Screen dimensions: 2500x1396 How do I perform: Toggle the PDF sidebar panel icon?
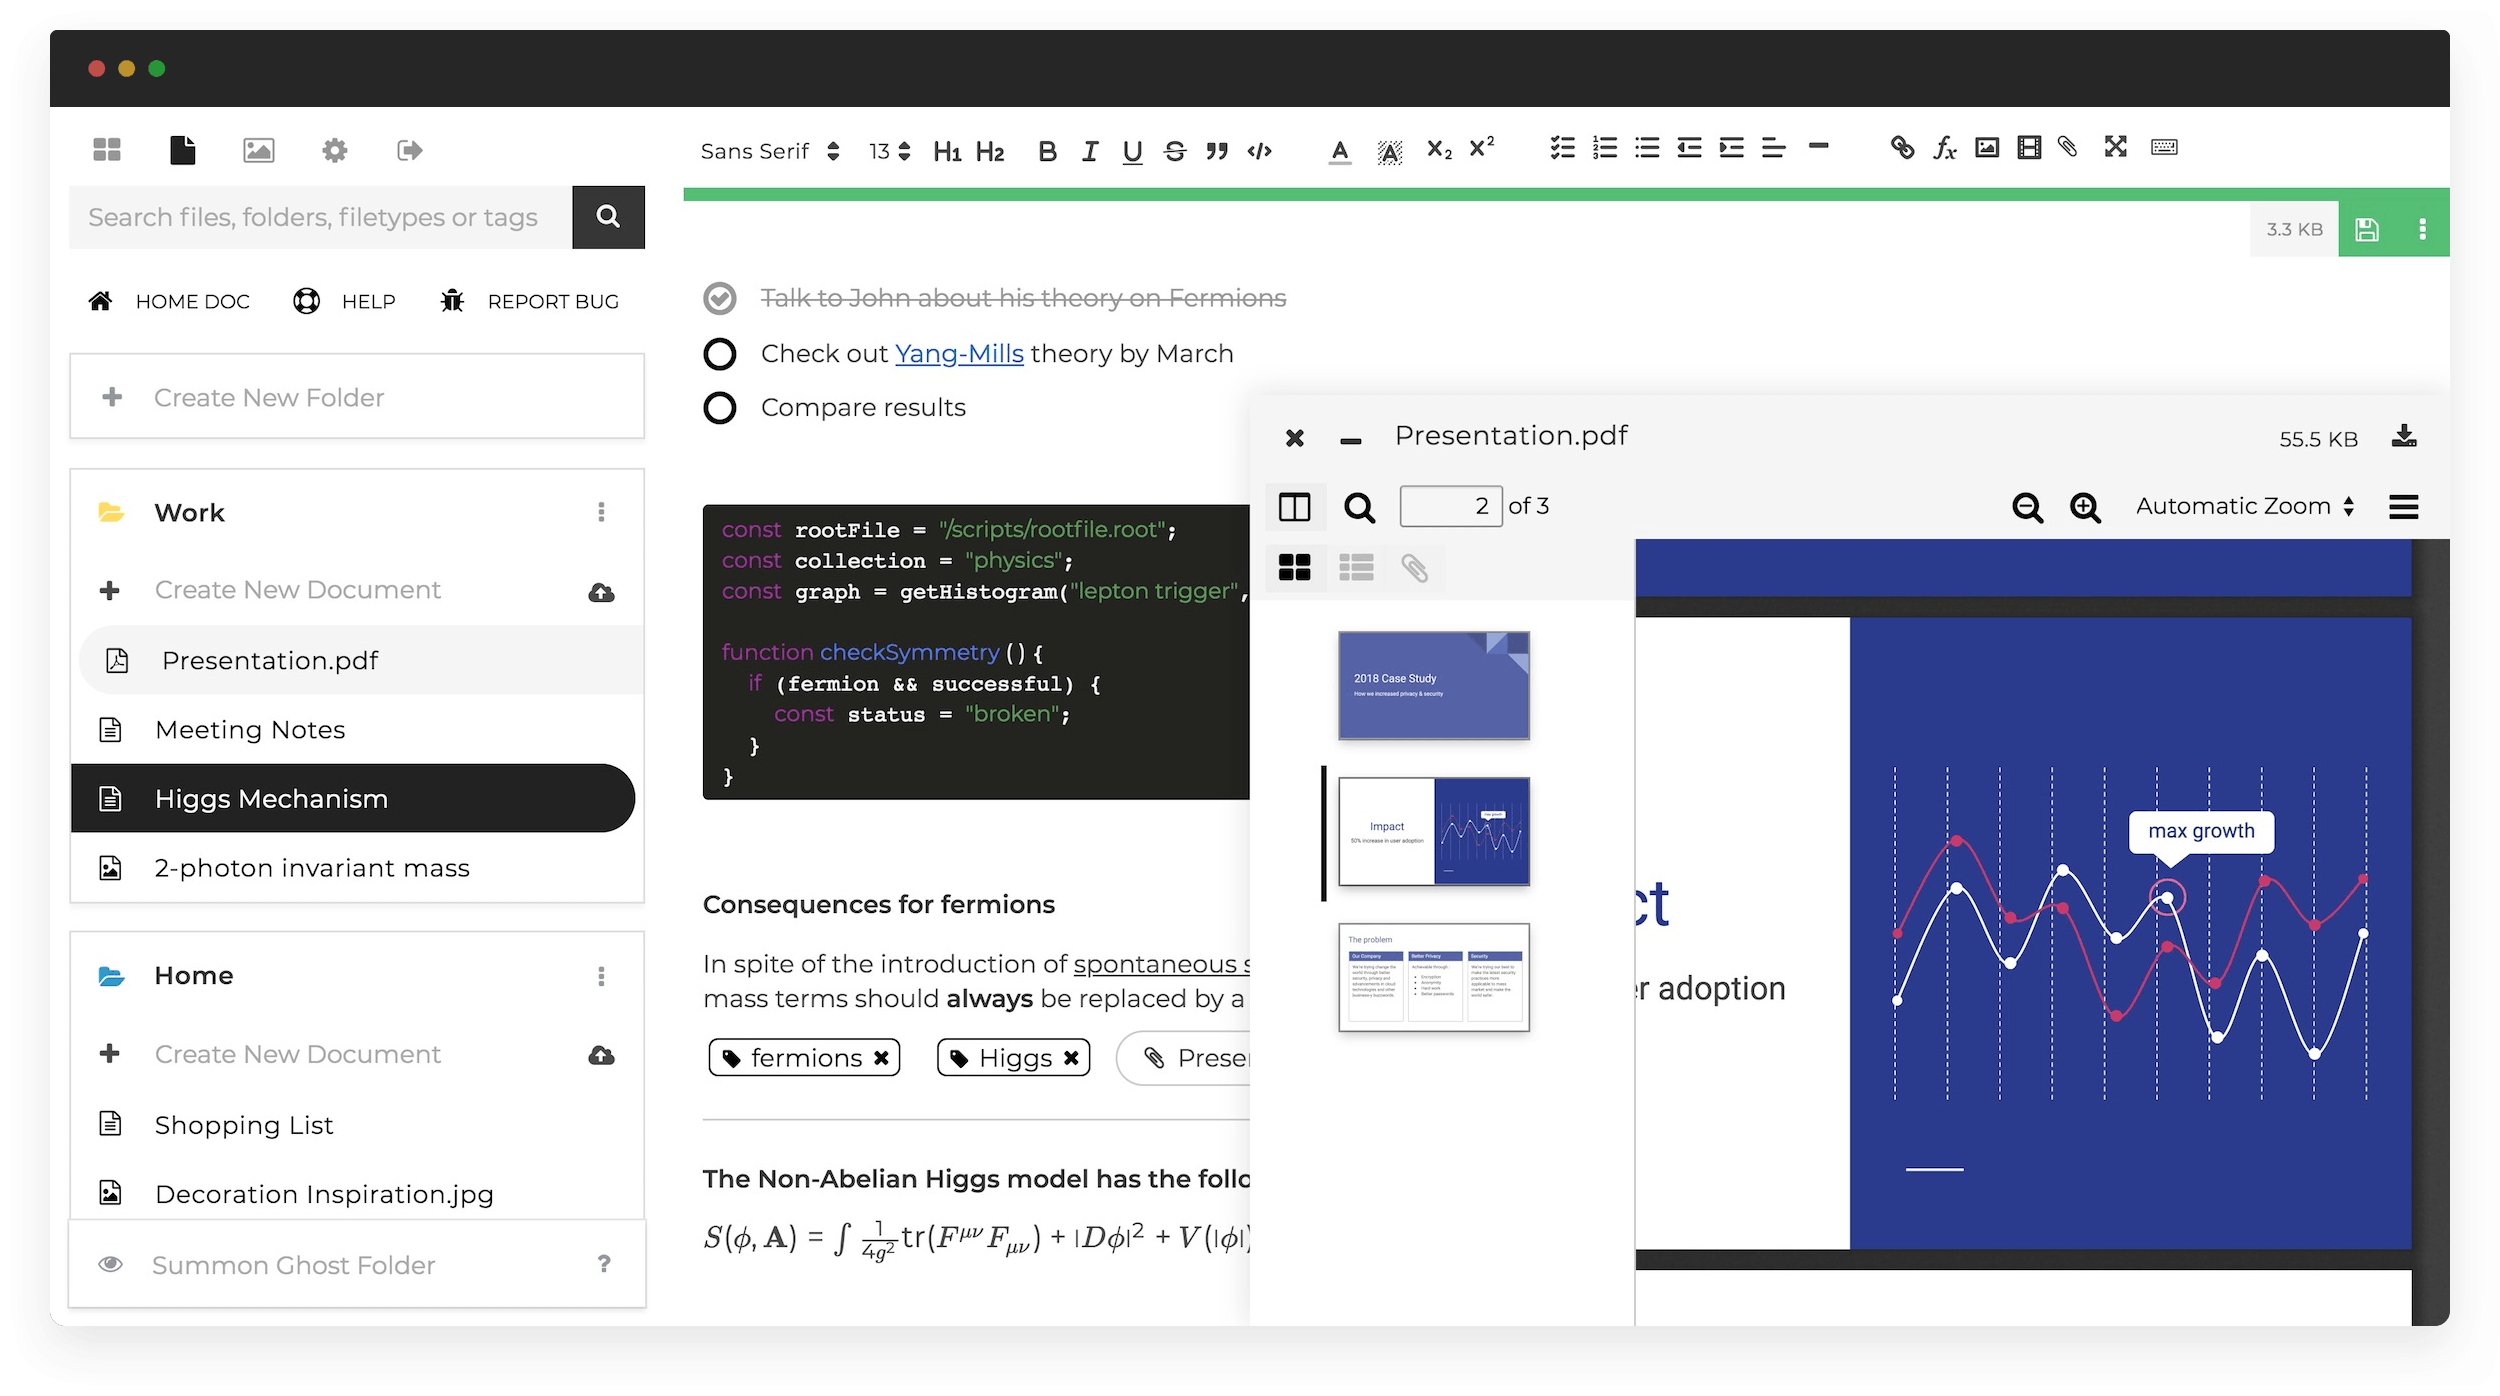click(1294, 507)
